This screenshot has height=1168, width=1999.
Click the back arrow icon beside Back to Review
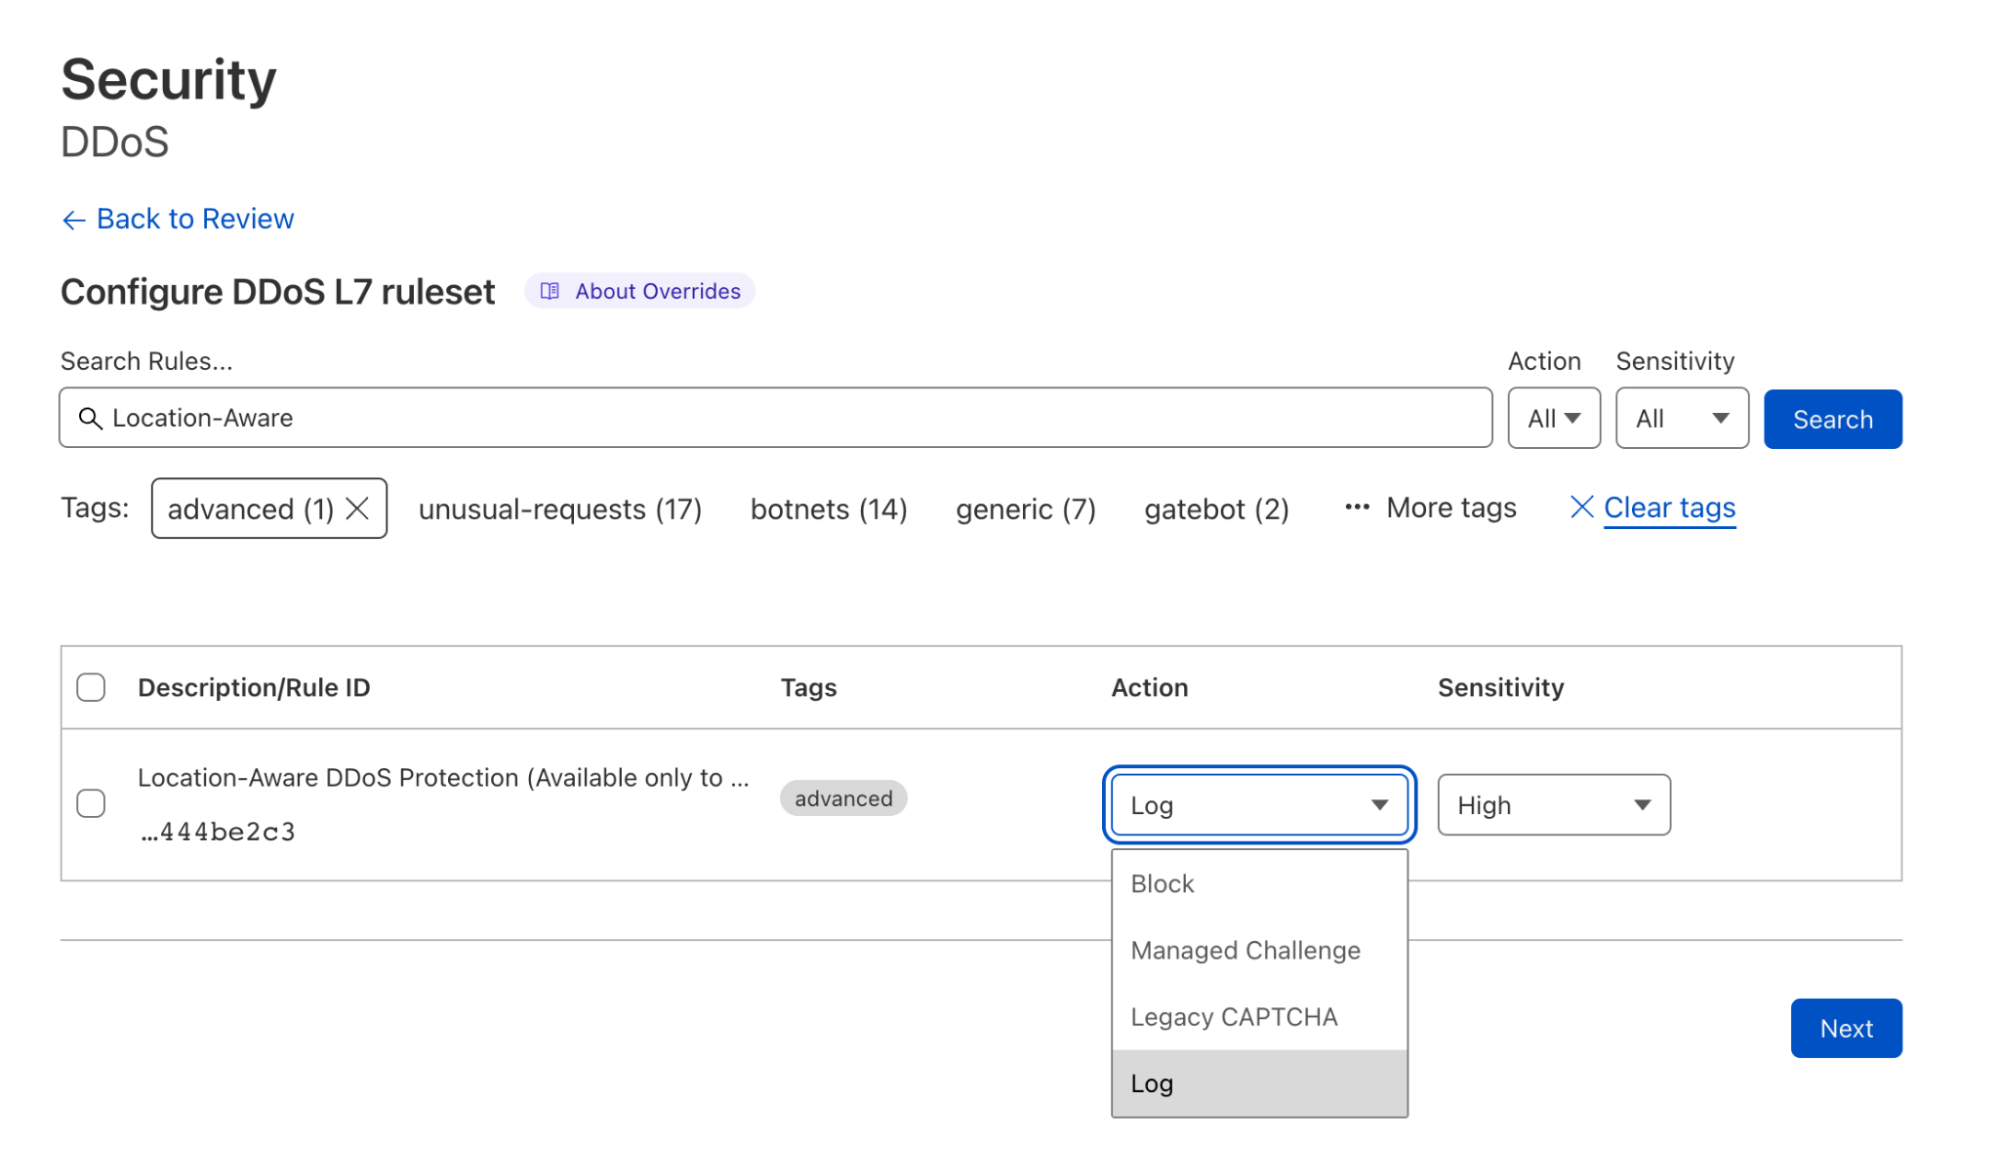73,220
